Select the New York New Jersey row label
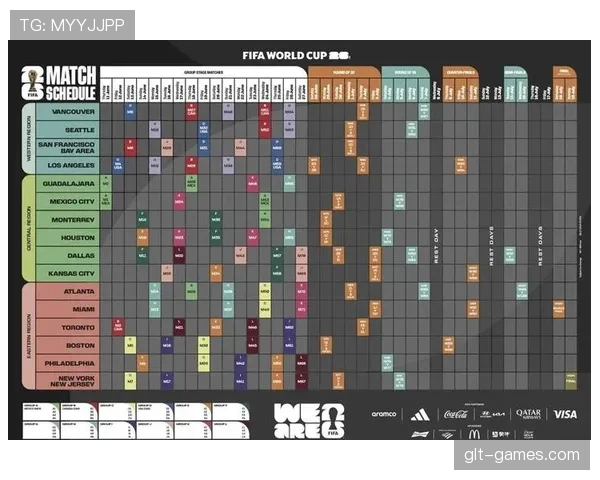Image resolution: width=600 pixels, height=480 pixels. 68,381
